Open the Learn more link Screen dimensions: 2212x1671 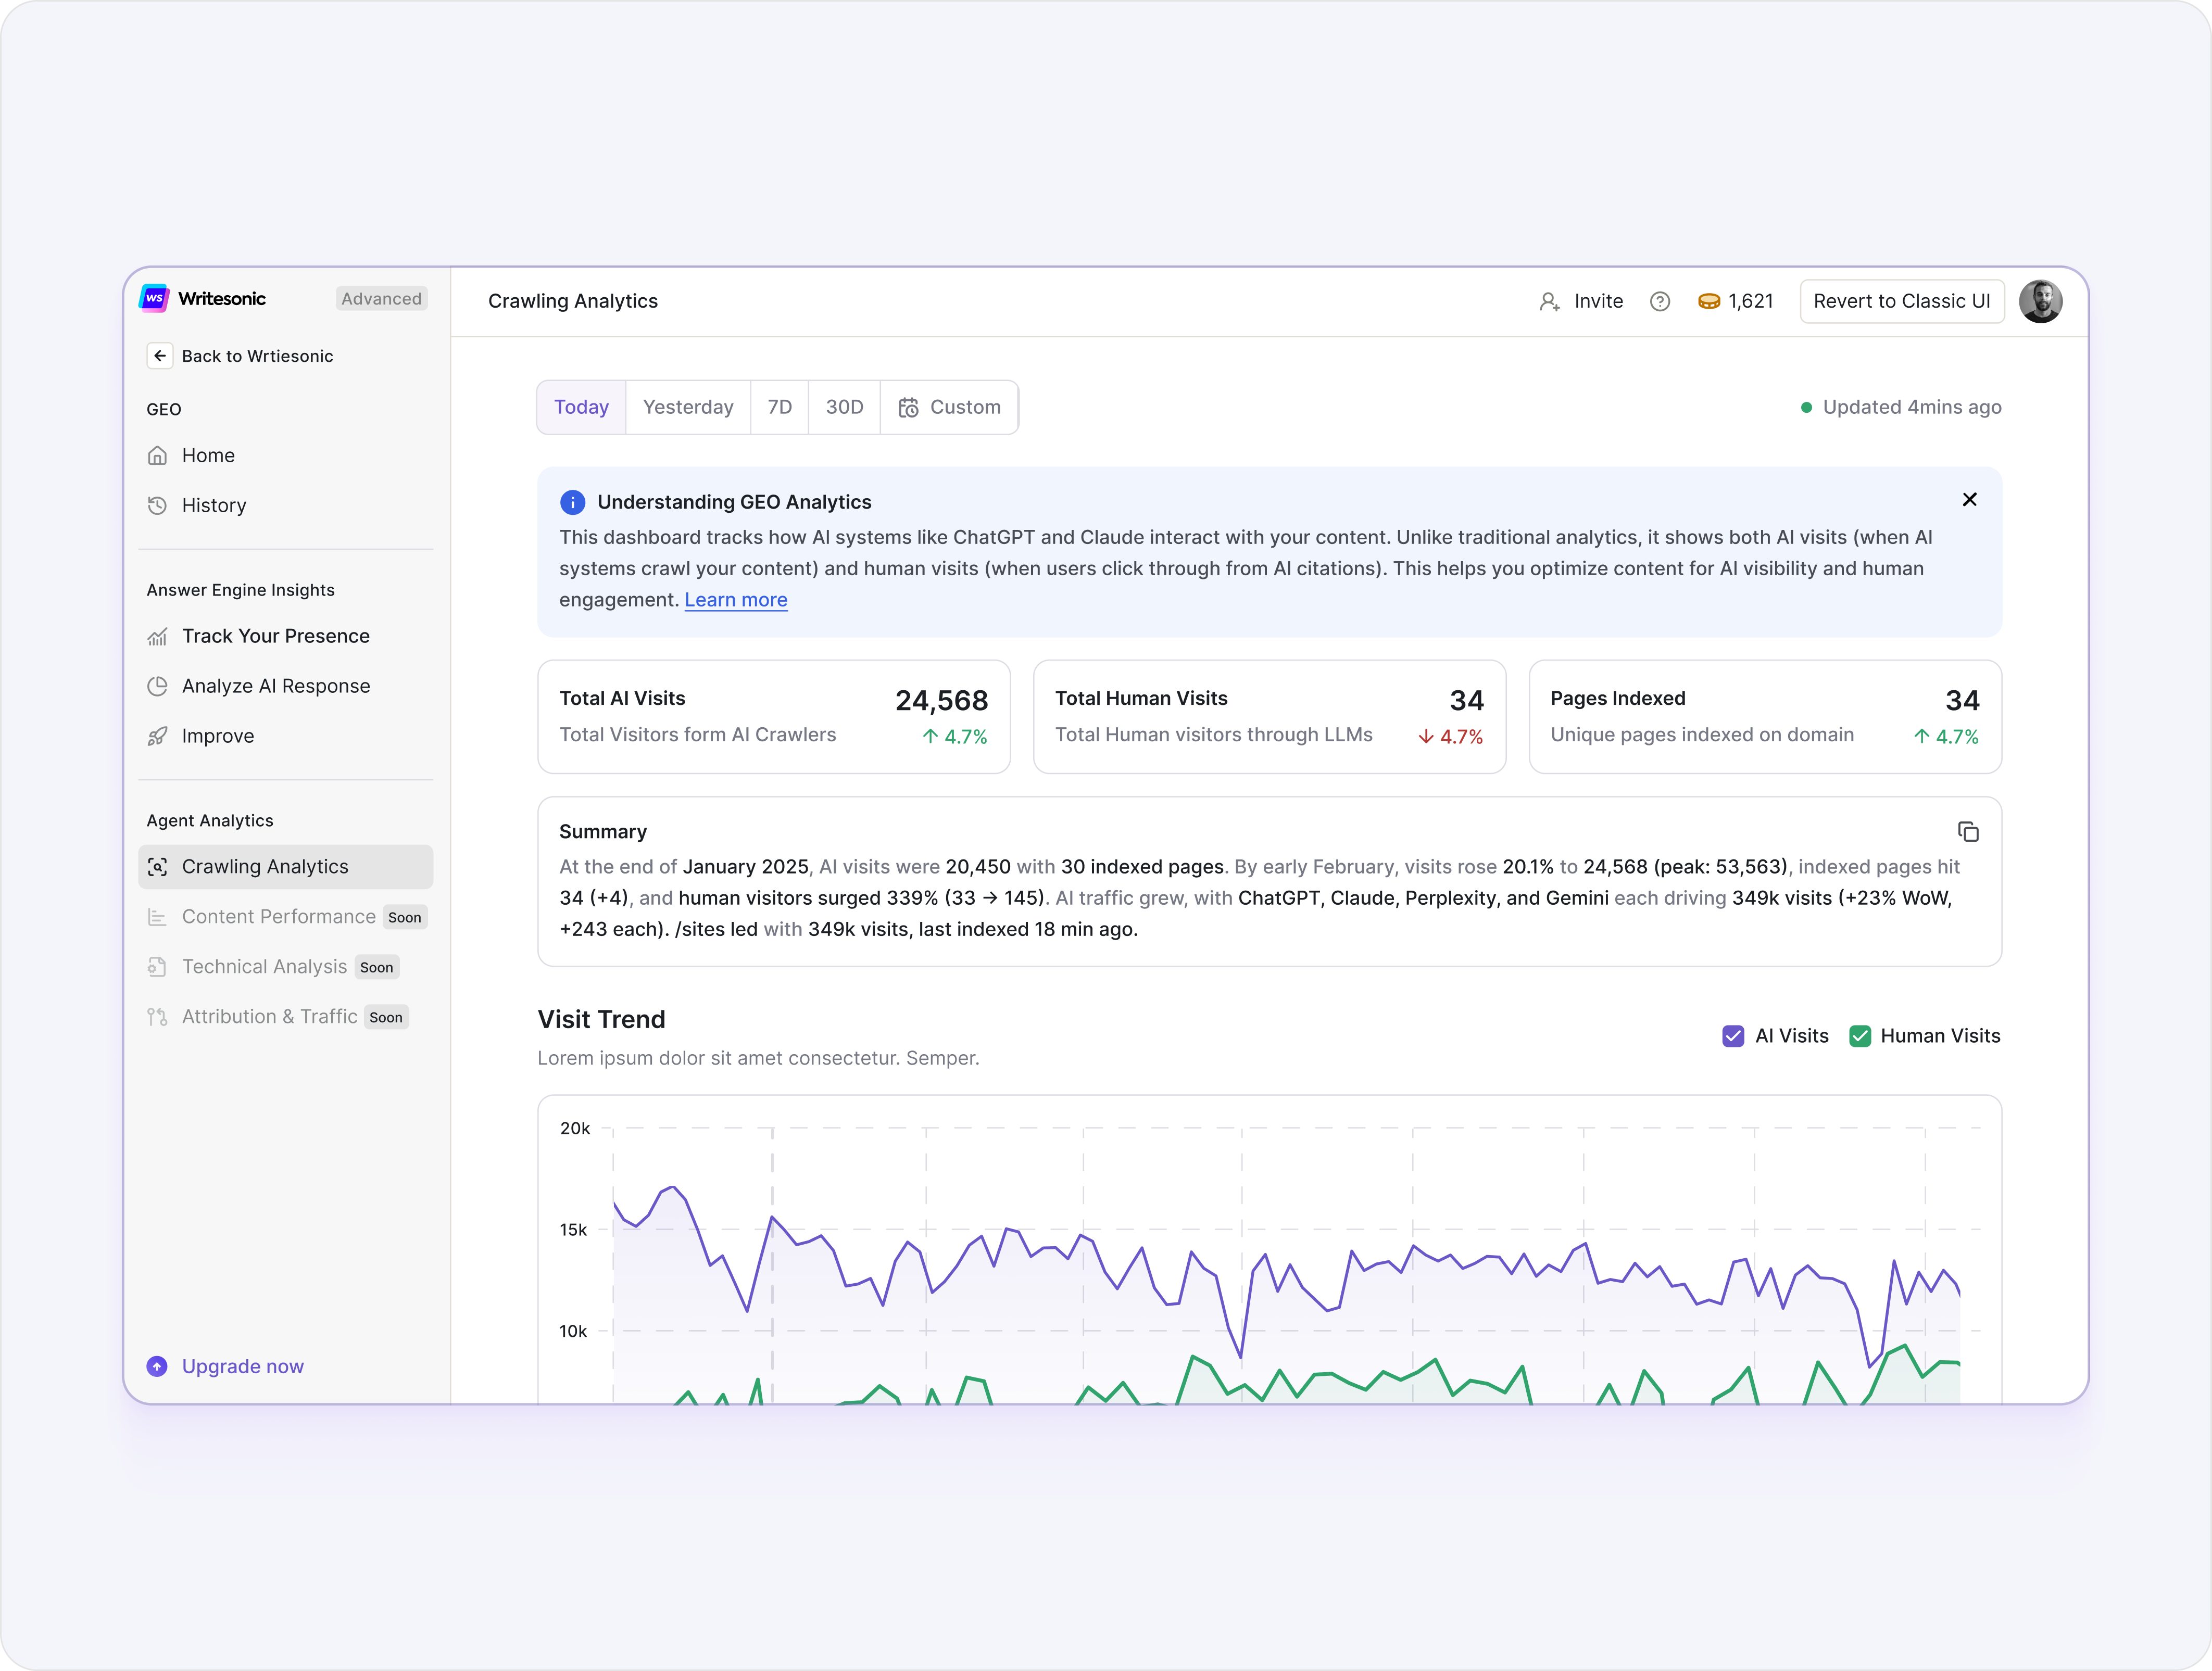pos(735,600)
